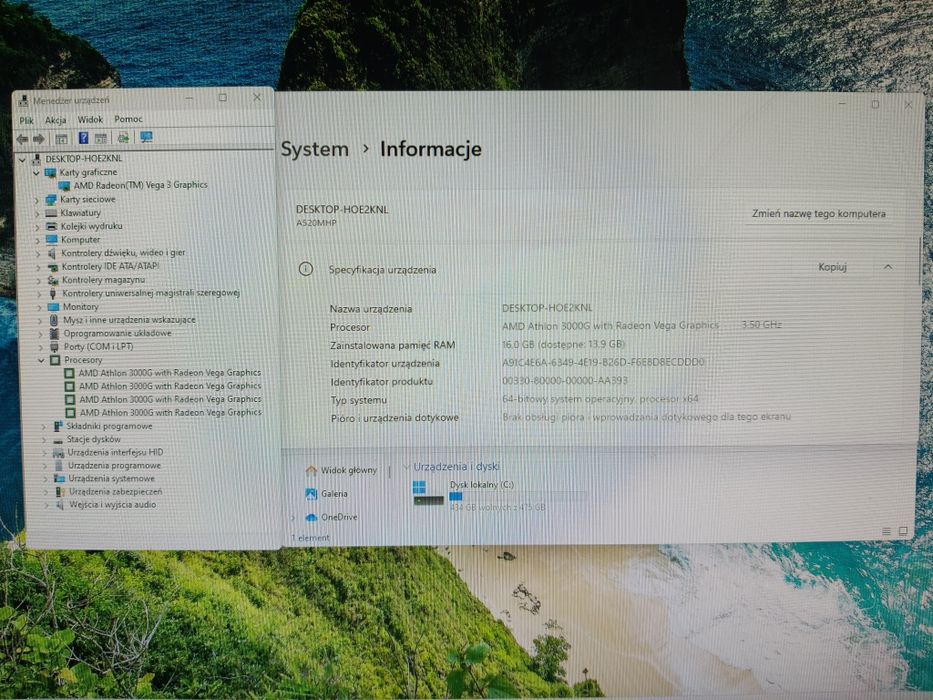
Task: Select Wejścia i wyjścia audio item
Action: [112, 505]
